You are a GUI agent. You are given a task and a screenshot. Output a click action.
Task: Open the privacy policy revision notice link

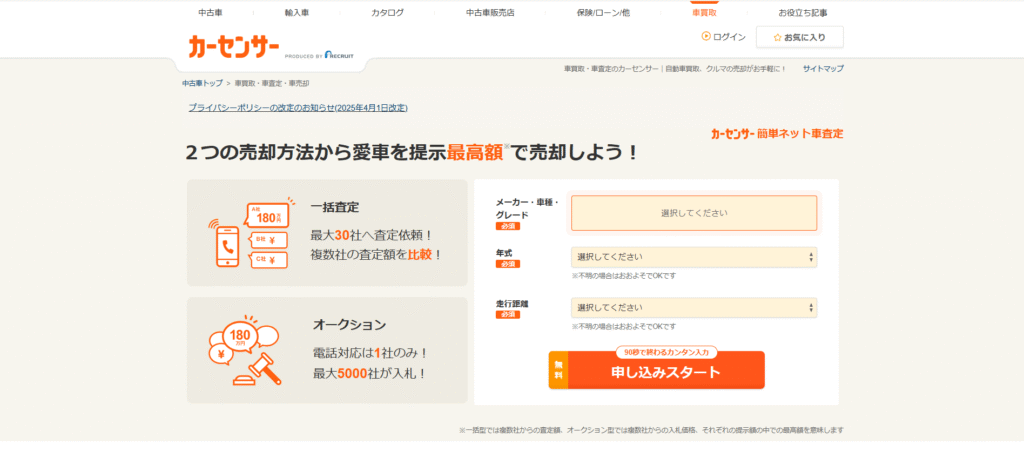[x=298, y=108]
